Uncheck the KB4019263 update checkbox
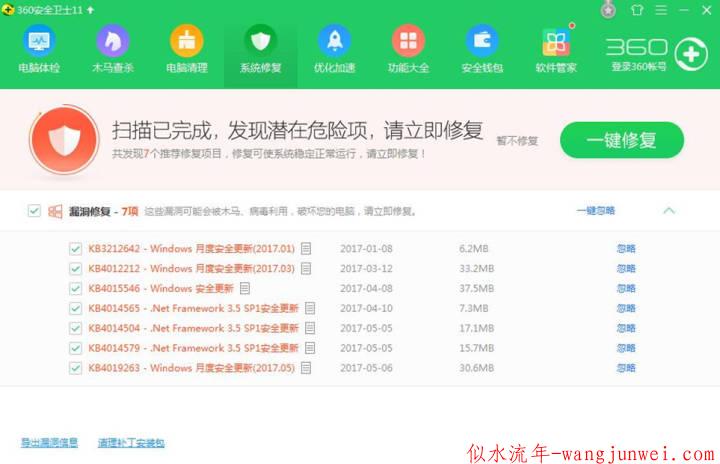Image resolution: width=720 pixels, height=464 pixels. point(75,368)
